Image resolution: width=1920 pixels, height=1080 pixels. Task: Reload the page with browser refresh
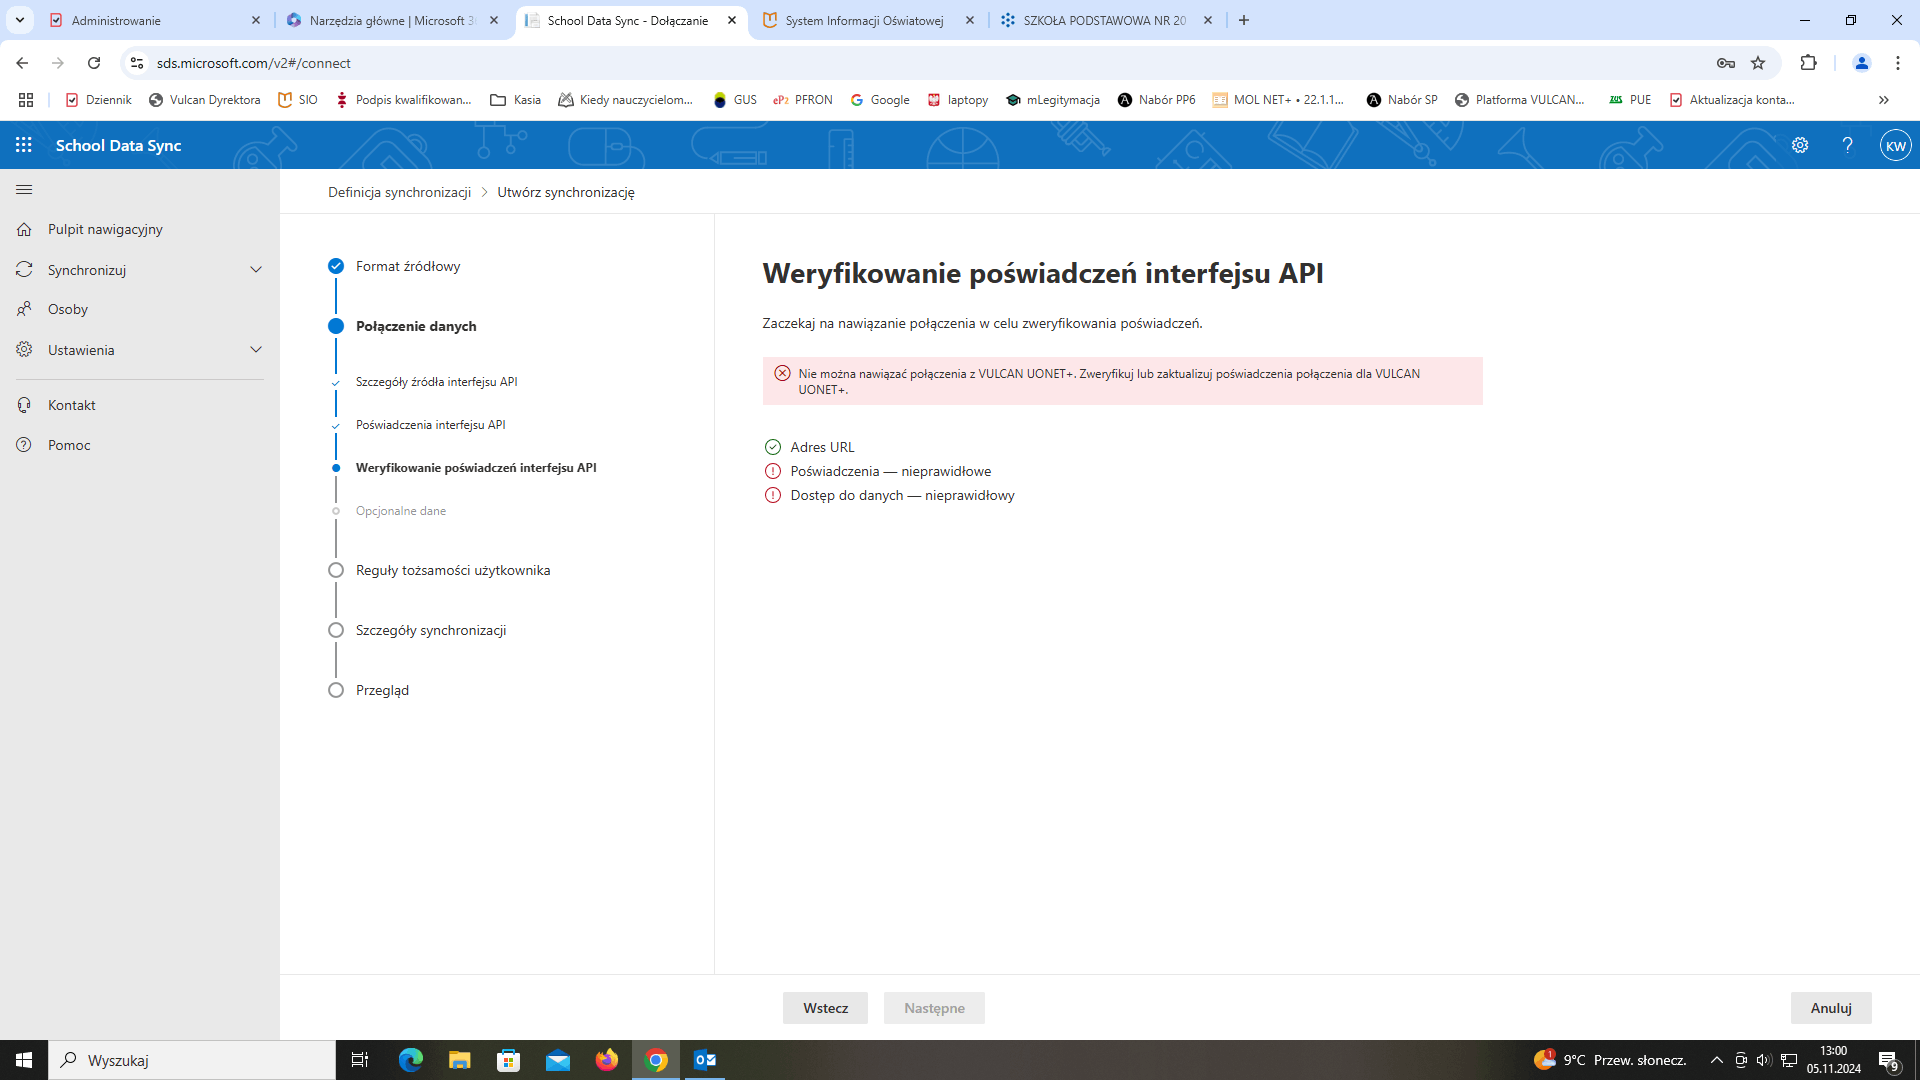tap(94, 63)
